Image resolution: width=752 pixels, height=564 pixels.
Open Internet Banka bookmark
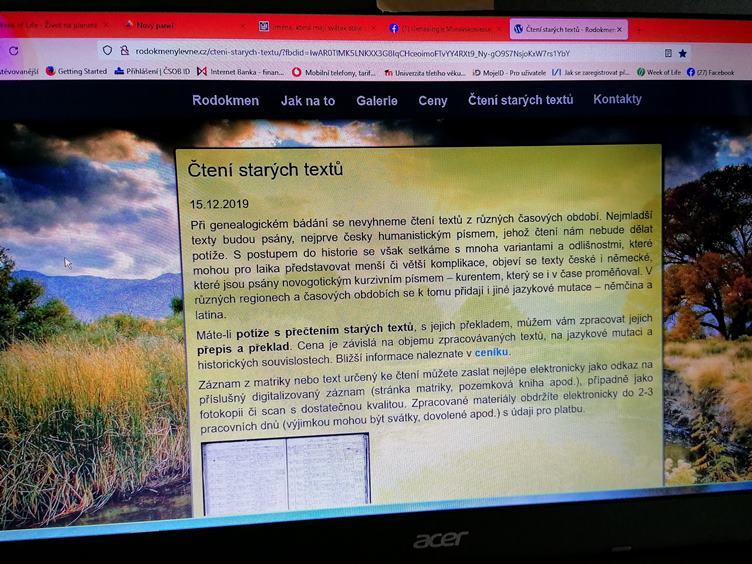241,72
